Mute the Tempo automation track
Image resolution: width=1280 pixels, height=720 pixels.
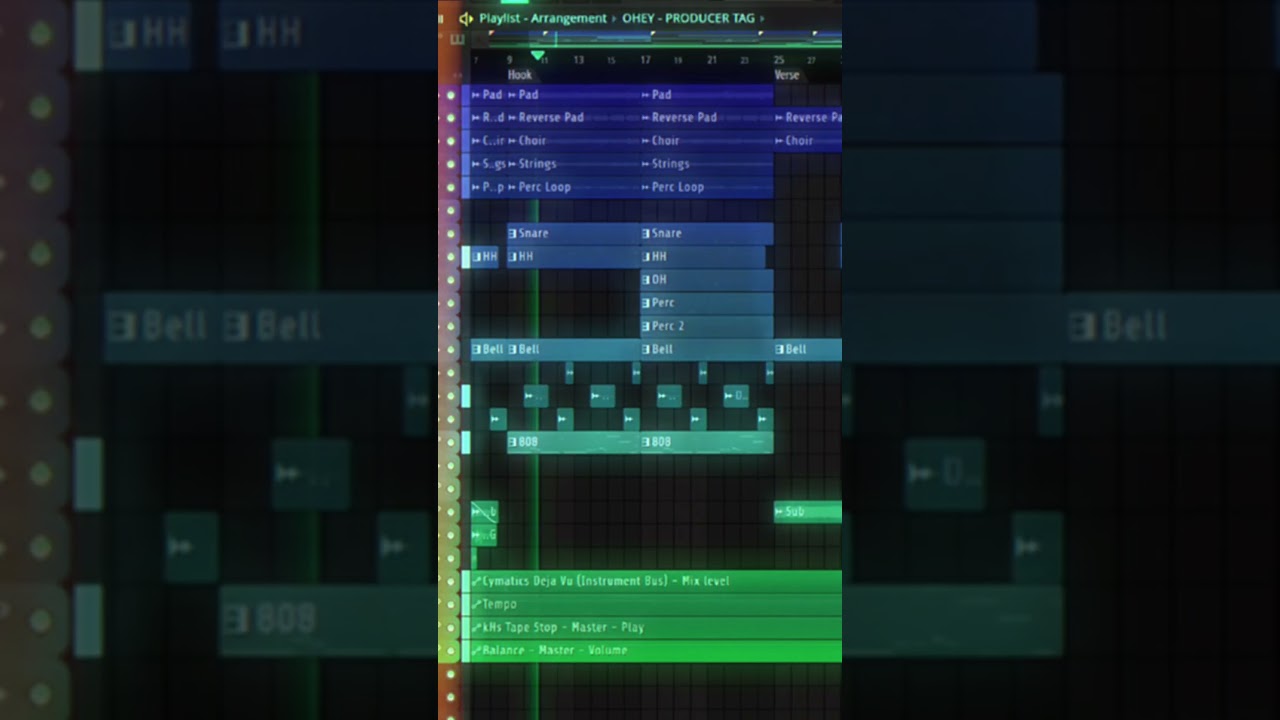click(x=451, y=604)
